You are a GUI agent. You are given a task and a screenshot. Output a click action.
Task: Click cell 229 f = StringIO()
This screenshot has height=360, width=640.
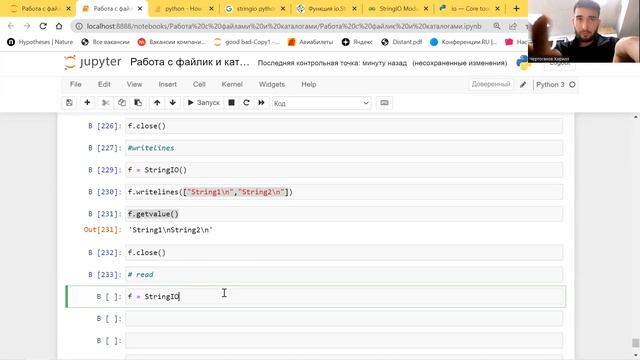coord(344,170)
